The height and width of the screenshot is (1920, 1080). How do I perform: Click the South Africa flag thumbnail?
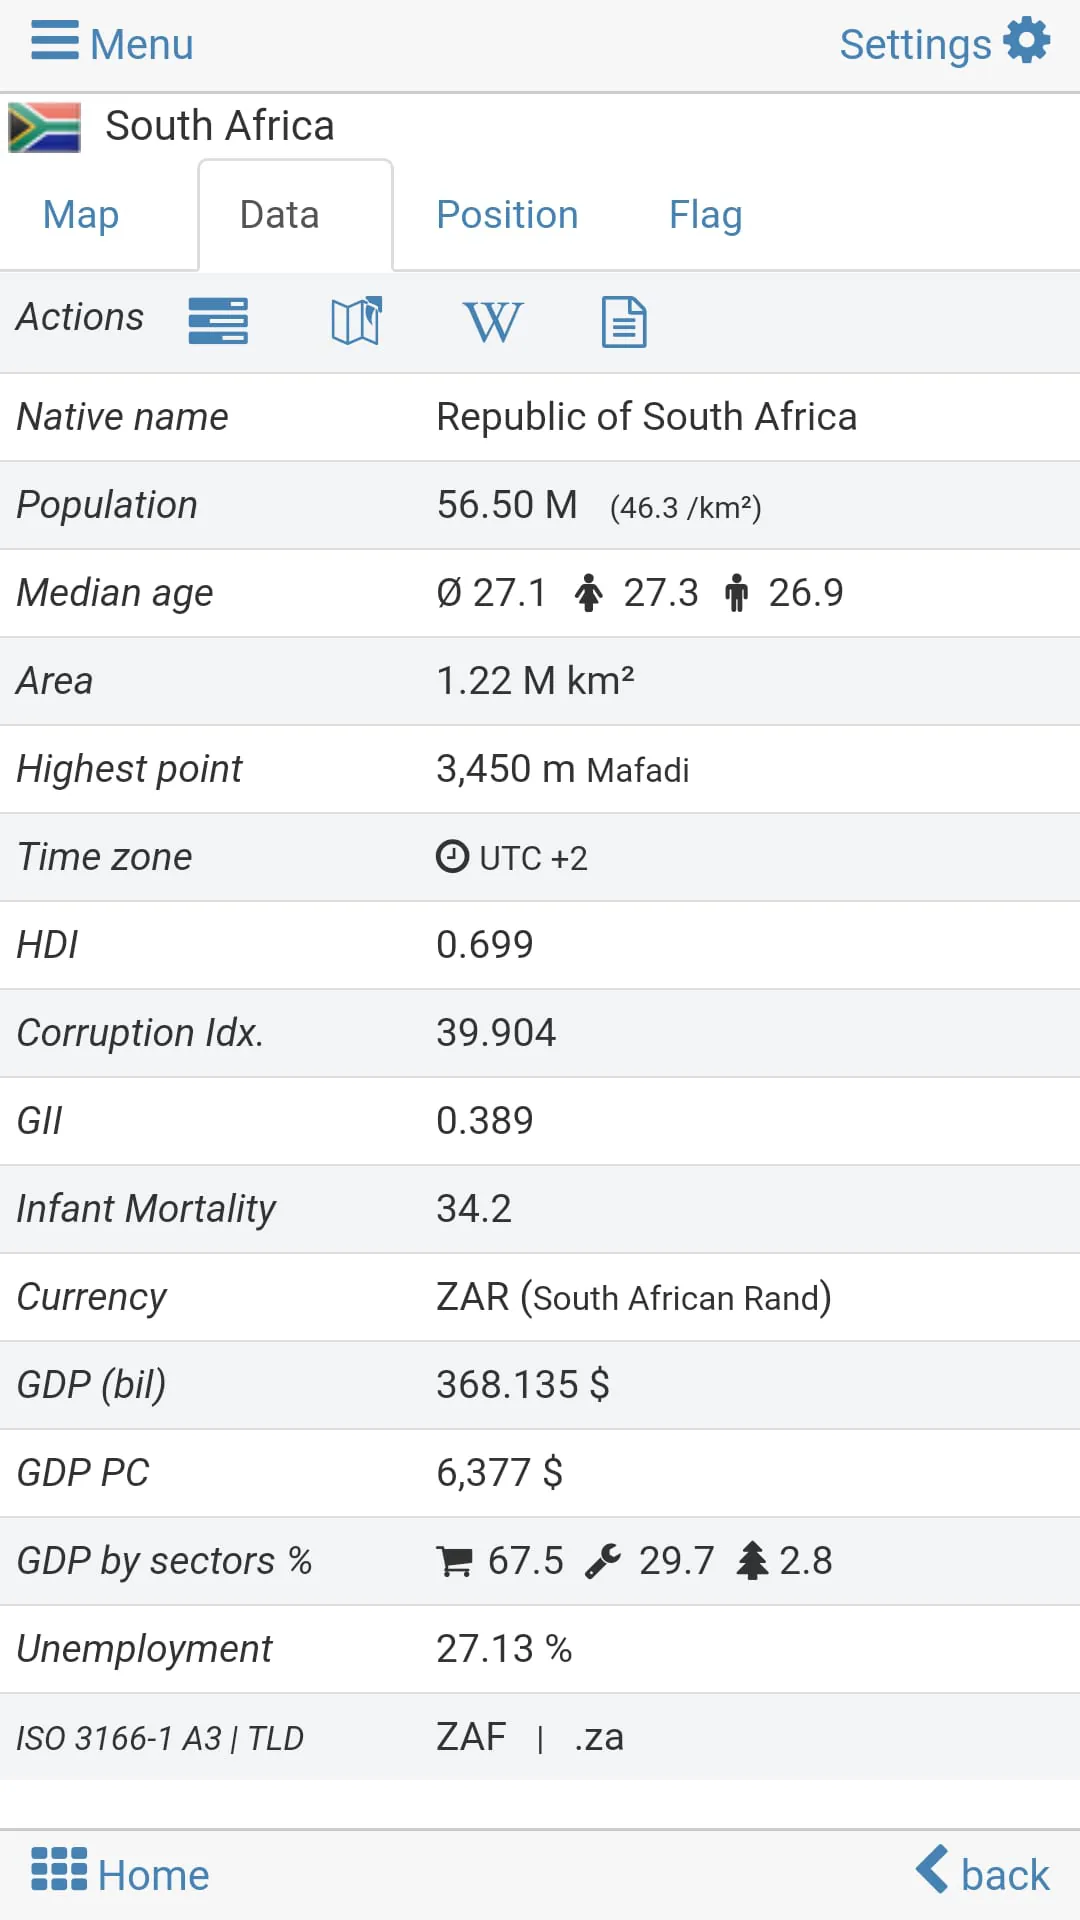click(44, 127)
